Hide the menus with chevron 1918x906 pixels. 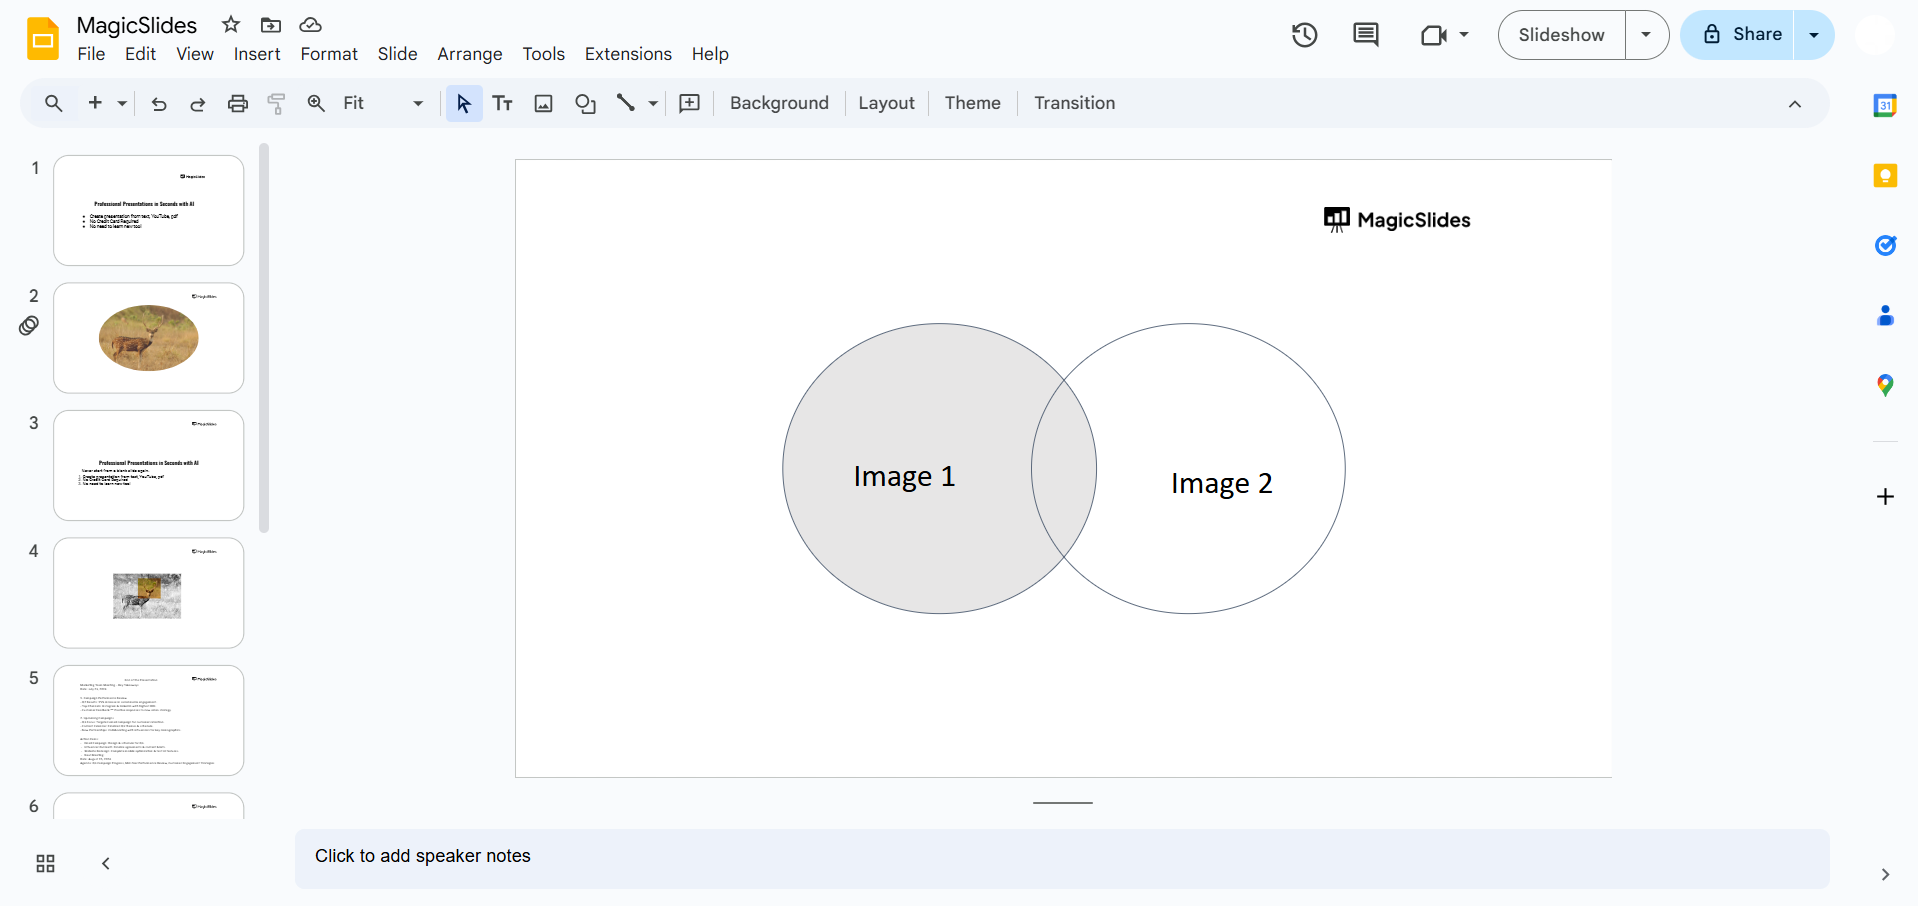pyautogui.click(x=1794, y=104)
